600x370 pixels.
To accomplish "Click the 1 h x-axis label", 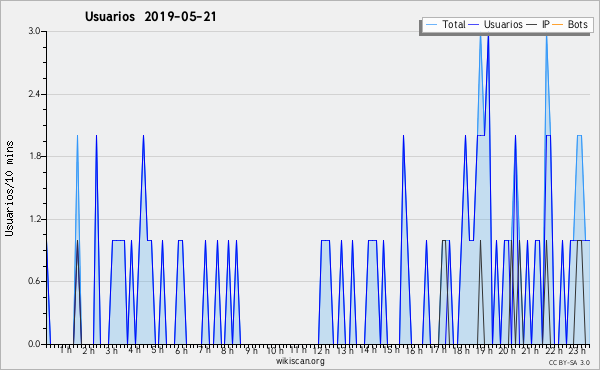I will click(x=65, y=350).
